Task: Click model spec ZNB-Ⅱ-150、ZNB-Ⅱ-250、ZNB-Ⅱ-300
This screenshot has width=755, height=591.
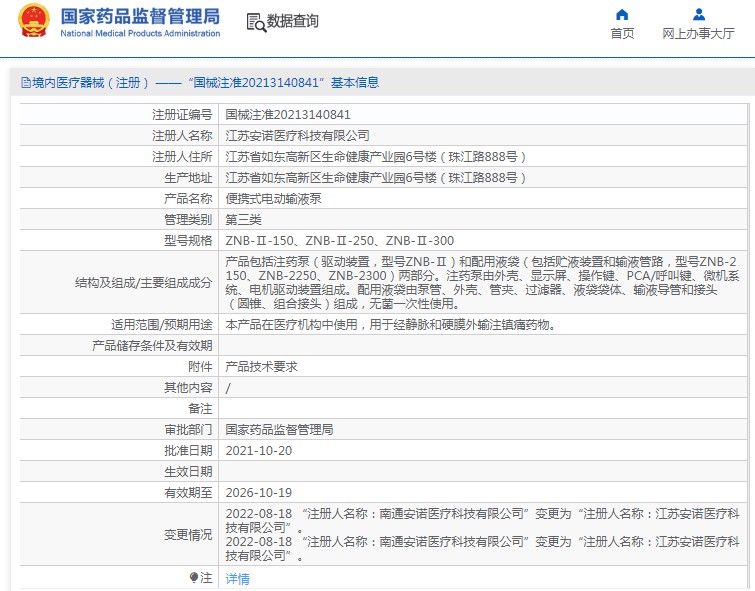Action: (x=339, y=241)
